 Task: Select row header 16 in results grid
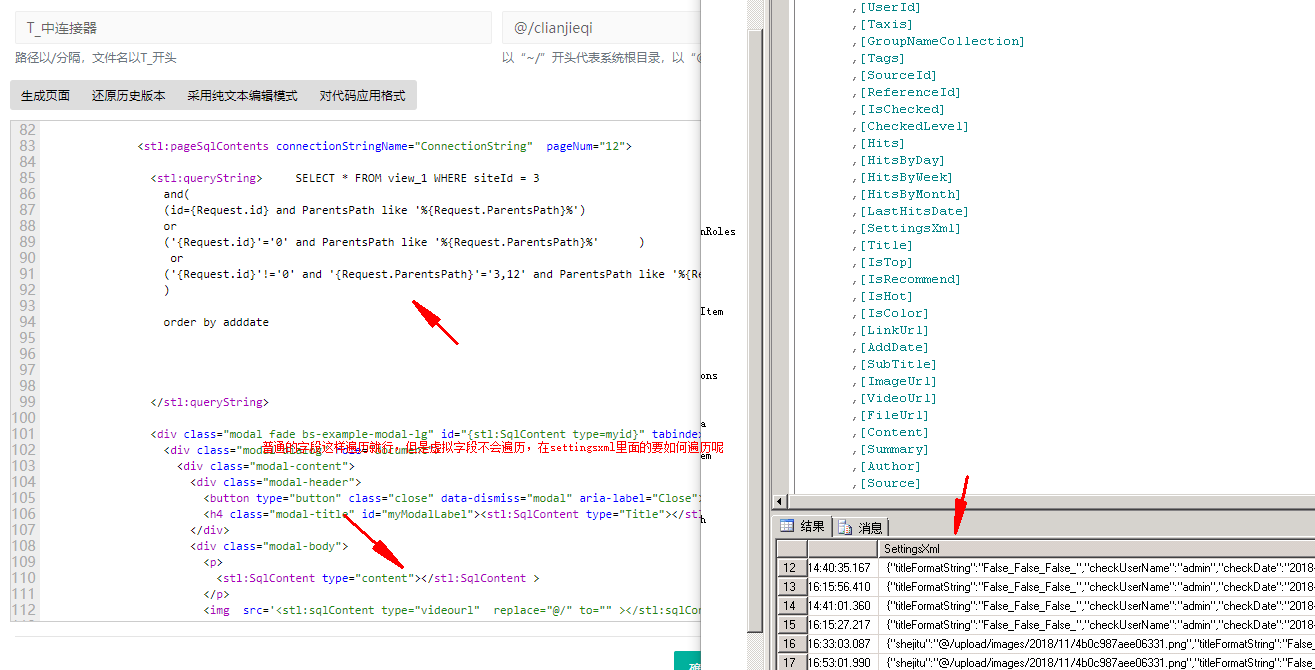pyautogui.click(x=791, y=644)
